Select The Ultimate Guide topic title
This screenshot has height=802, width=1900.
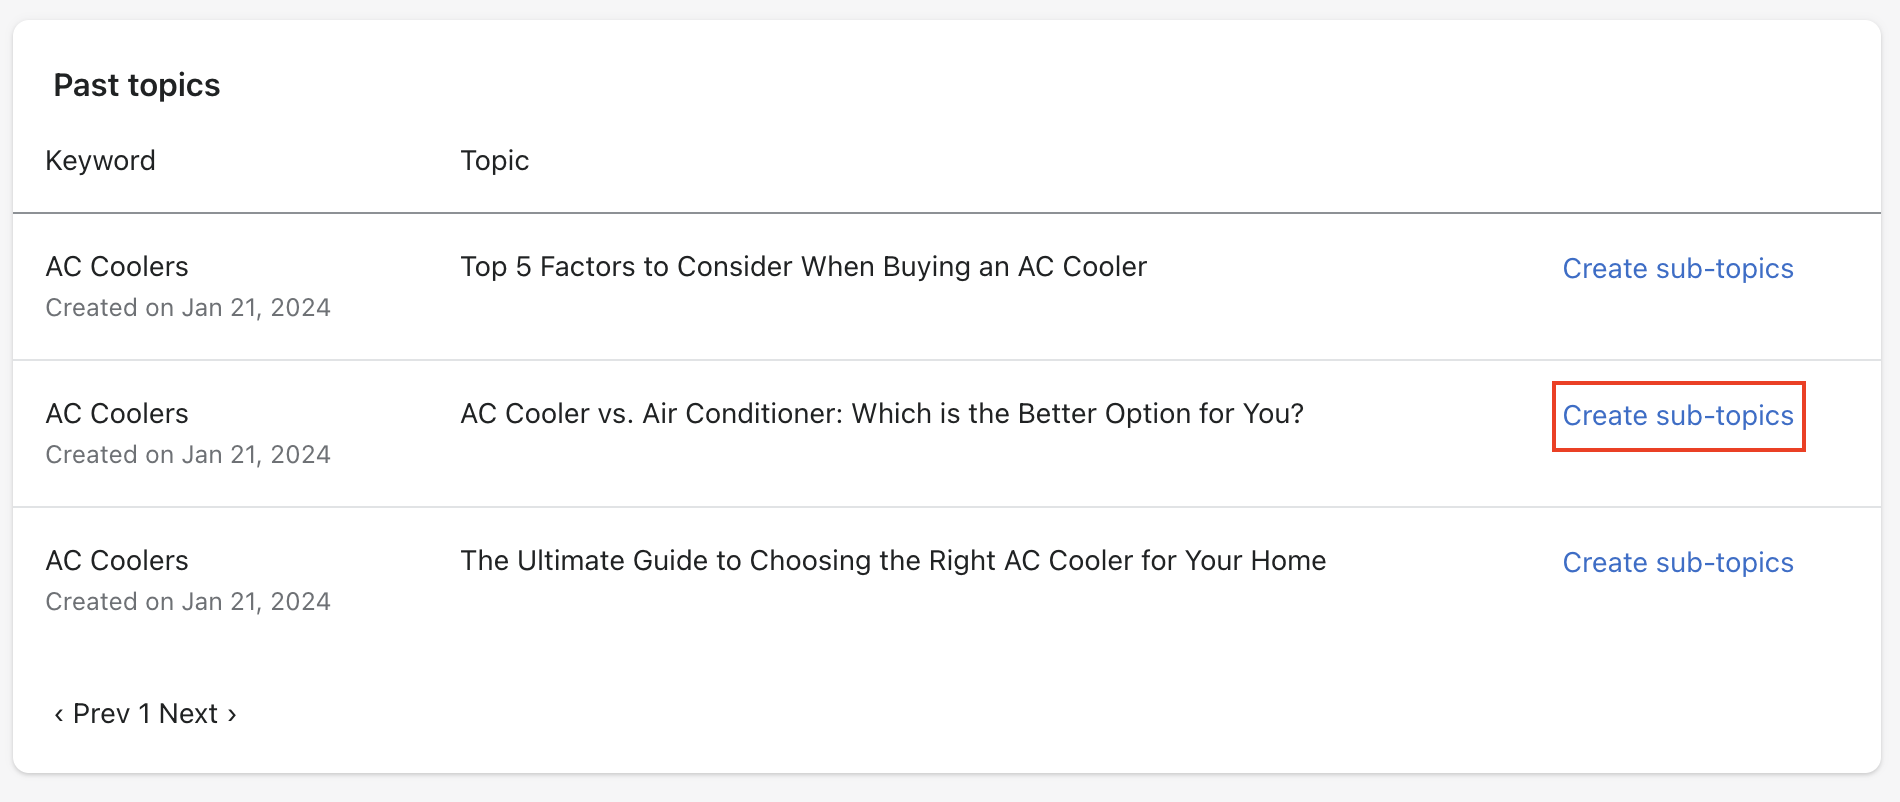892,561
